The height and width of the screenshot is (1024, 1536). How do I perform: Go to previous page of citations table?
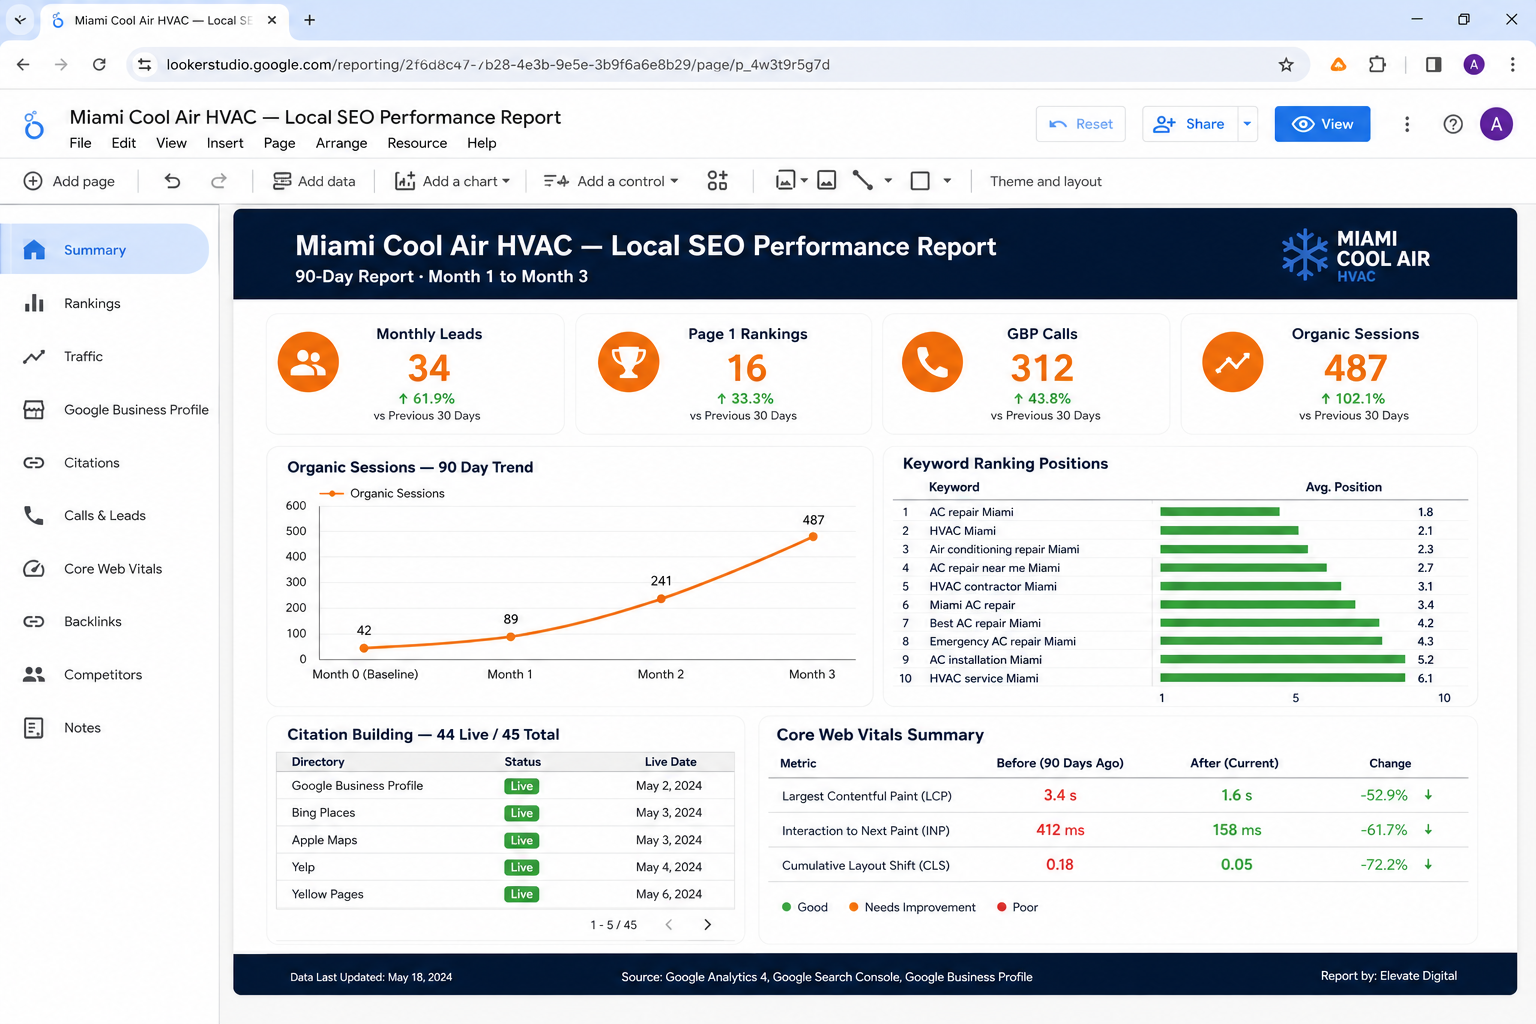coord(669,925)
